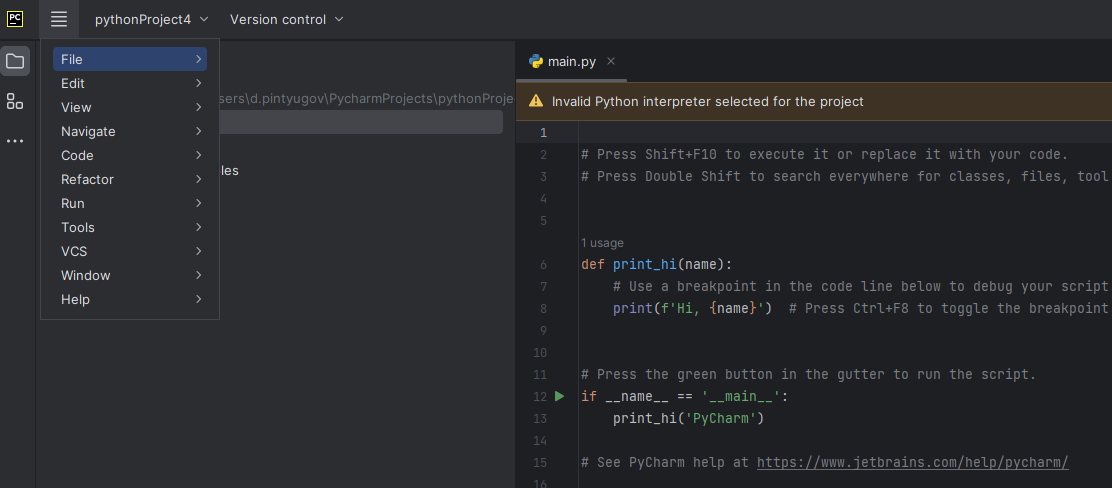Open the Refactor menu
Screen dimensions: 1112x488
coord(130,179)
